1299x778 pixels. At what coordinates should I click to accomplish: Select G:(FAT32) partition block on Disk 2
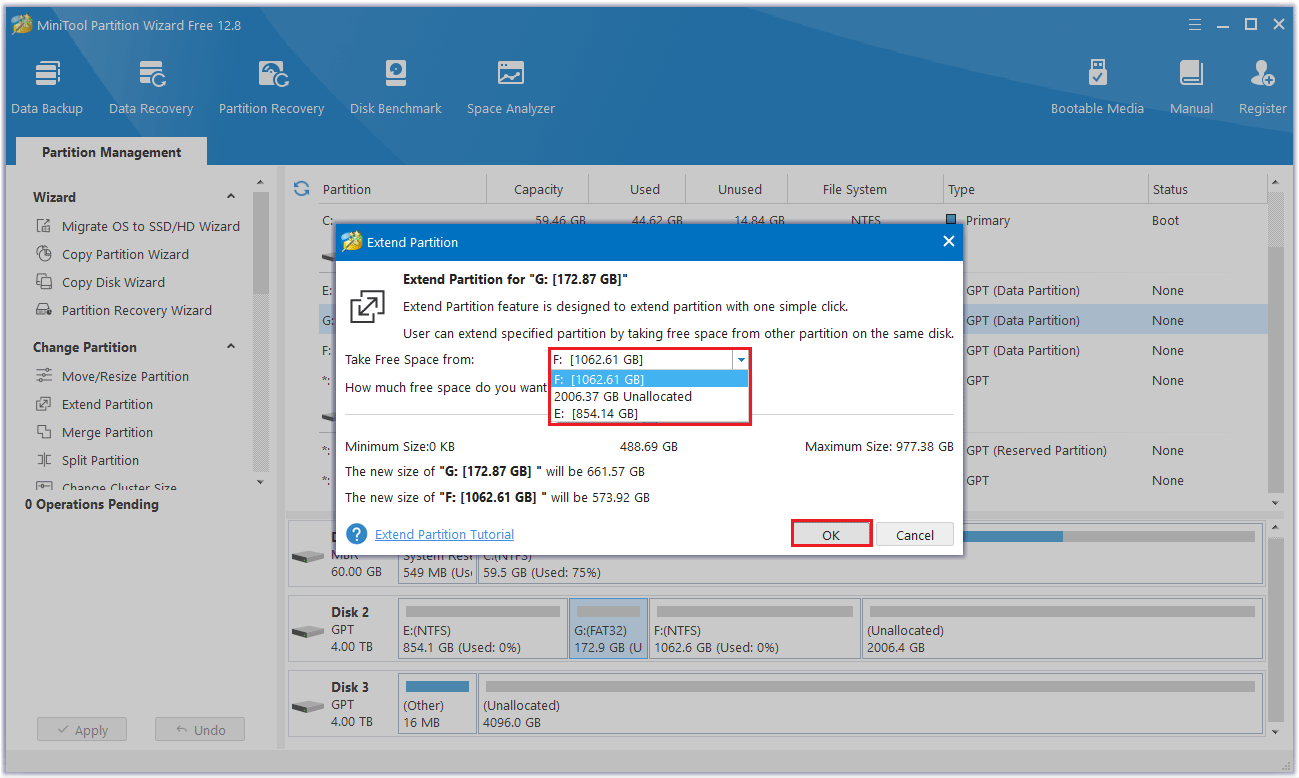click(609, 628)
